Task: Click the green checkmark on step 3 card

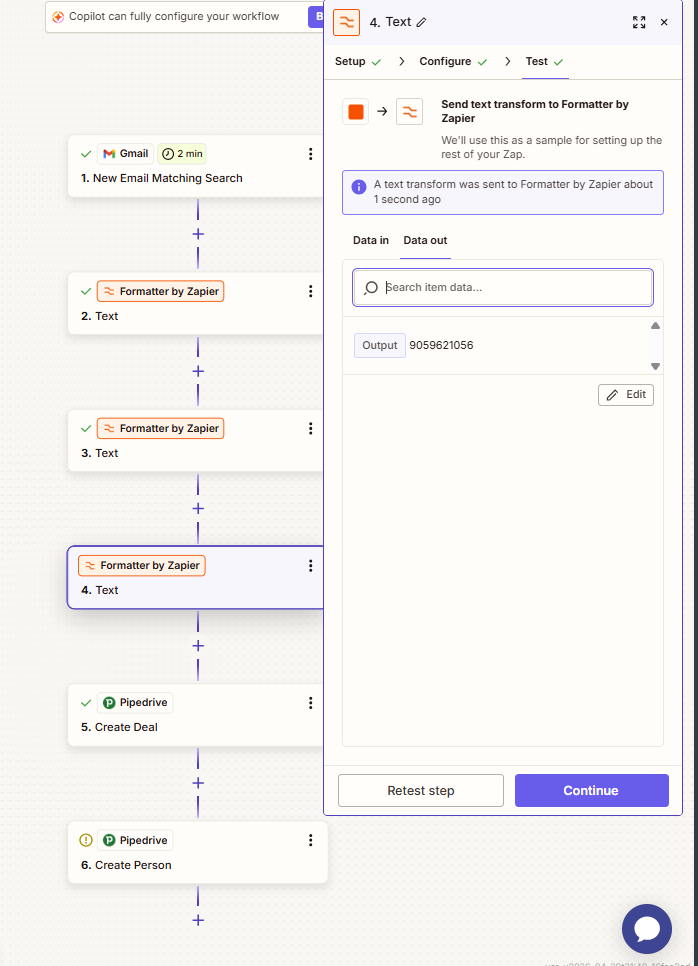Action: (86, 429)
